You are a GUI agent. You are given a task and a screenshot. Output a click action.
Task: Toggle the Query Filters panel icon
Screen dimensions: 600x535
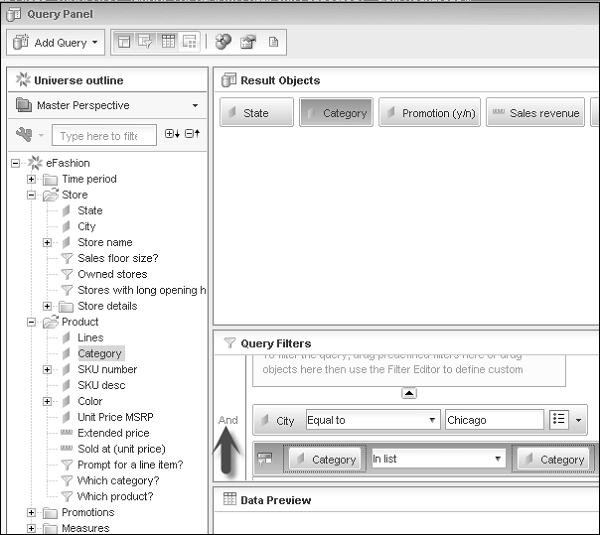point(145,42)
